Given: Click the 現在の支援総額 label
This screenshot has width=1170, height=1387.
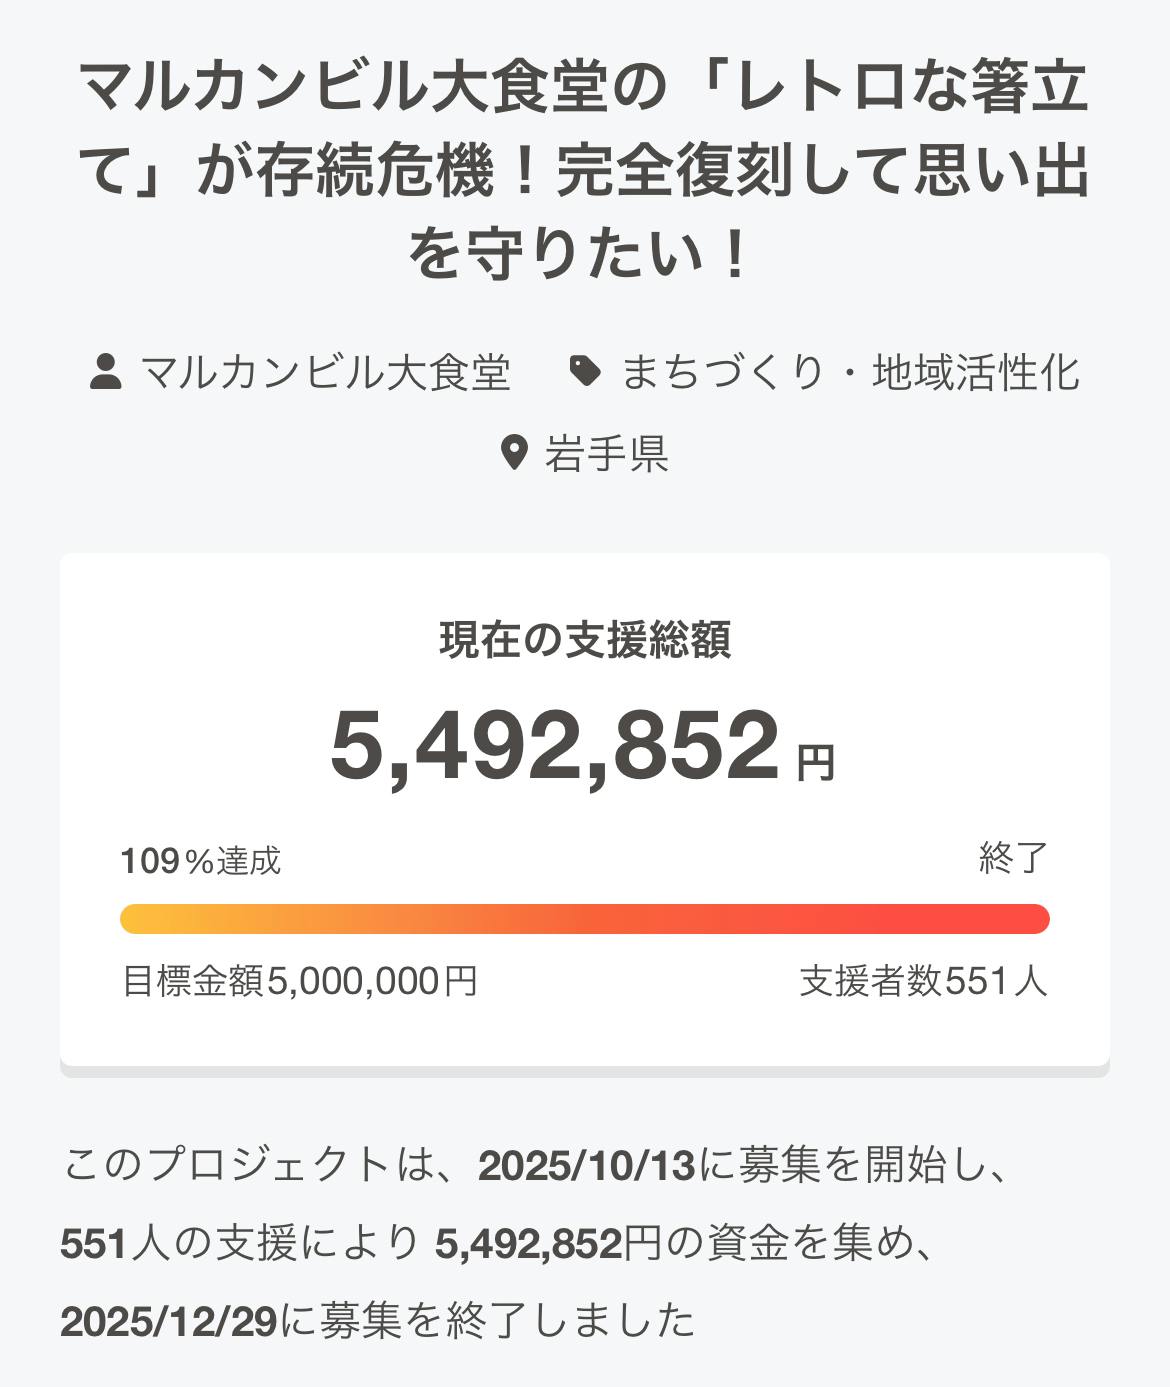Looking at the screenshot, I should [585, 640].
